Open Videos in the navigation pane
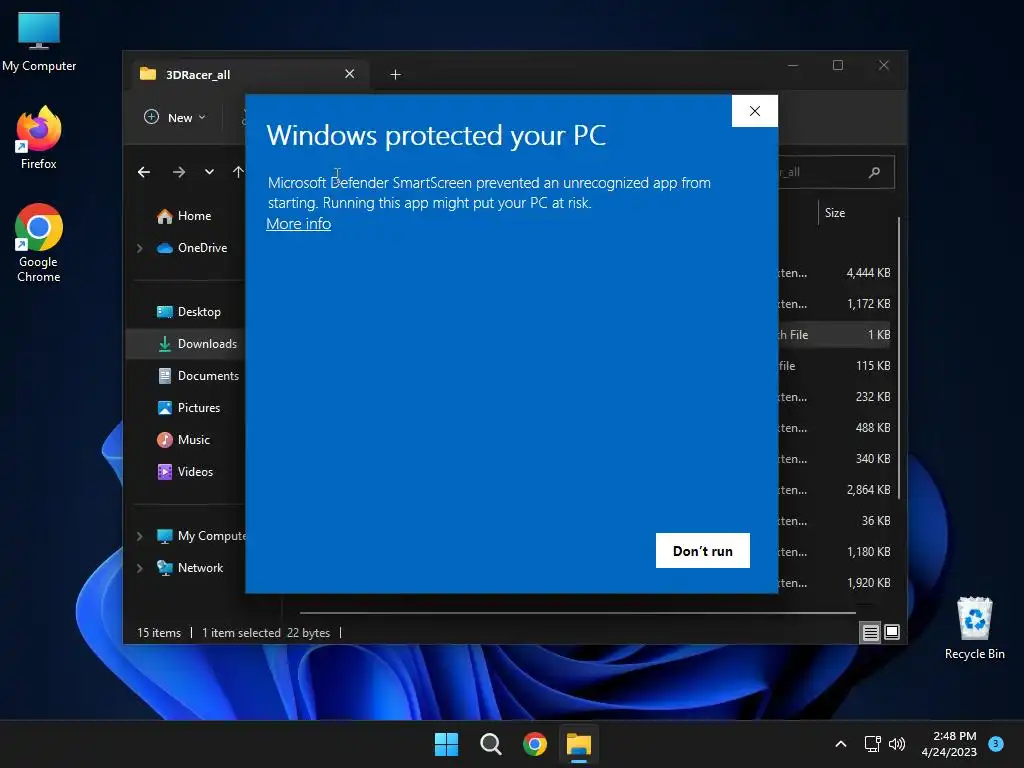 coord(186,472)
